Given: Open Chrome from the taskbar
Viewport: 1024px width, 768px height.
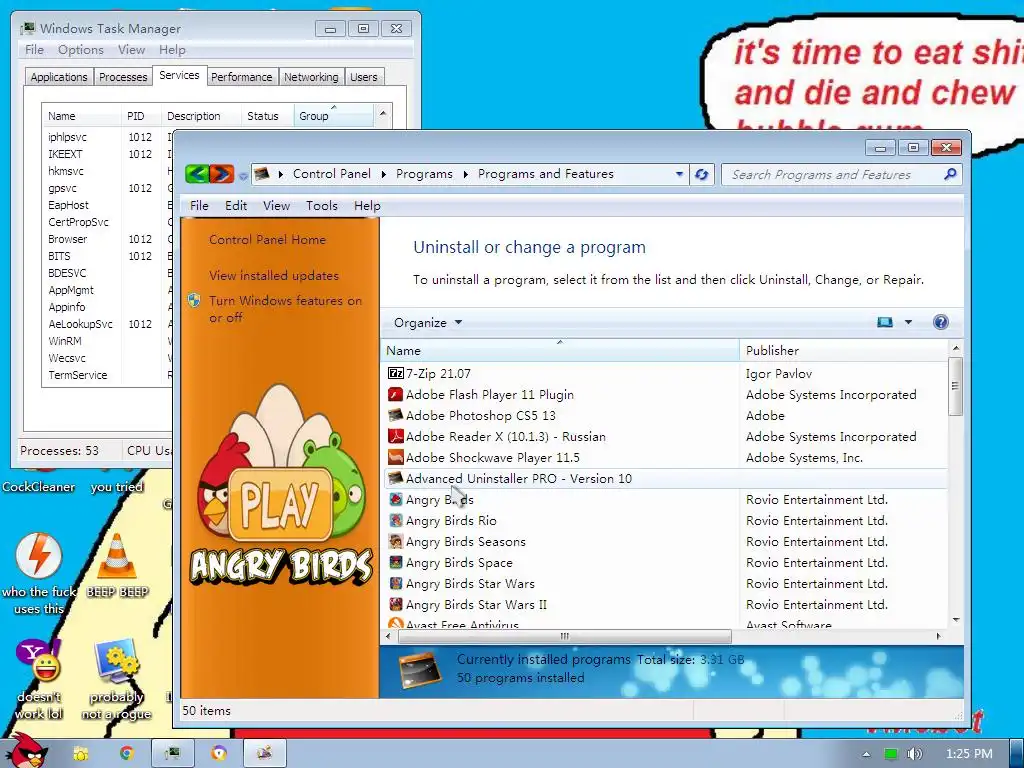Looking at the screenshot, I should [x=127, y=753].
